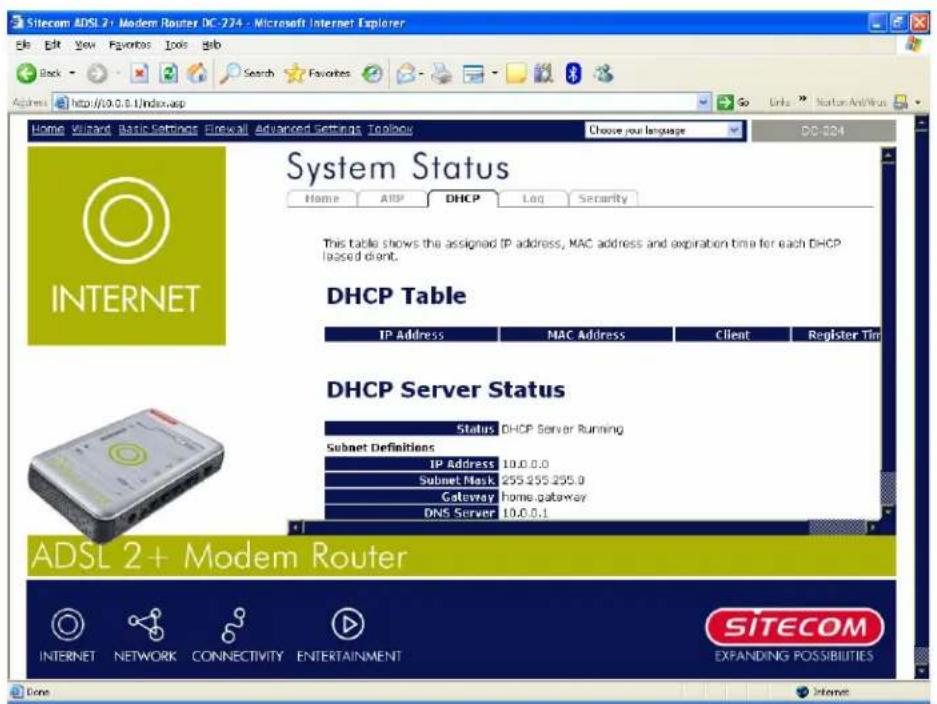Click the Home navigation link
Image resolution: width=937 pixels, height=704 pixels.
48,129
